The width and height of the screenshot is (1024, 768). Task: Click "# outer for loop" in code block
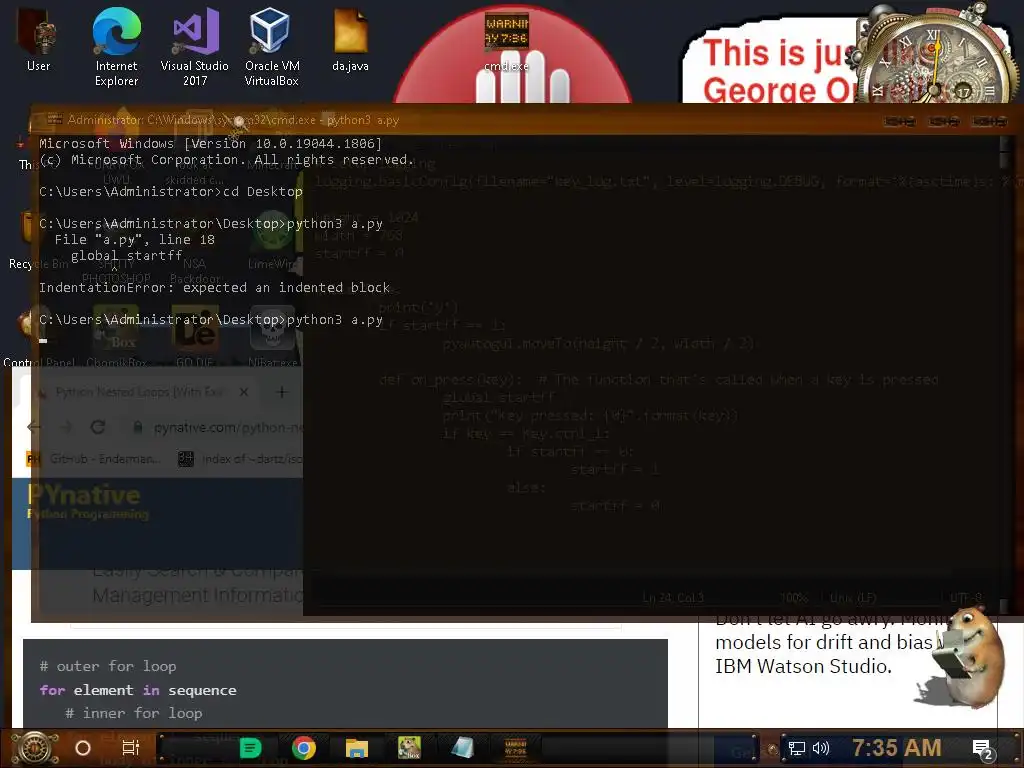[x=108, y=666]
